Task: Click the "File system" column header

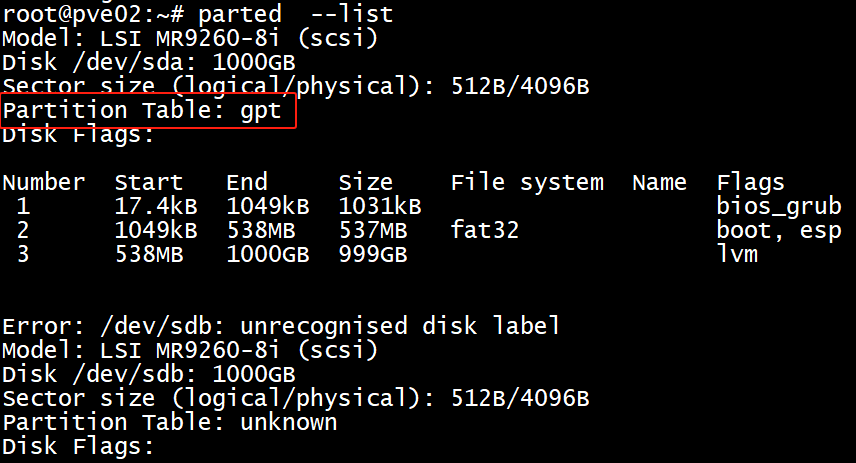Action: click(x=527, y=182)
